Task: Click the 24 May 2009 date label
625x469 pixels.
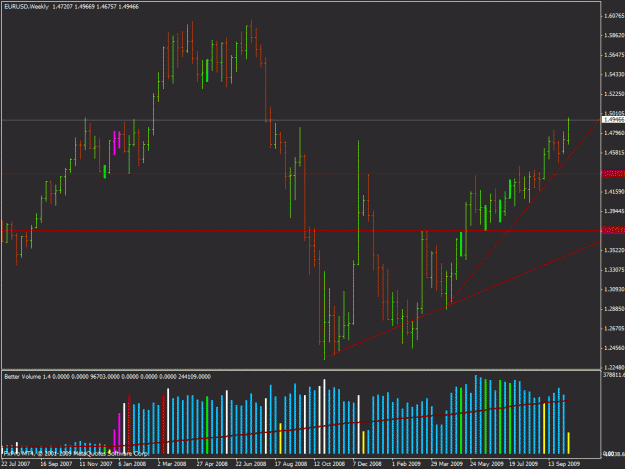Action: coord(486,464)
